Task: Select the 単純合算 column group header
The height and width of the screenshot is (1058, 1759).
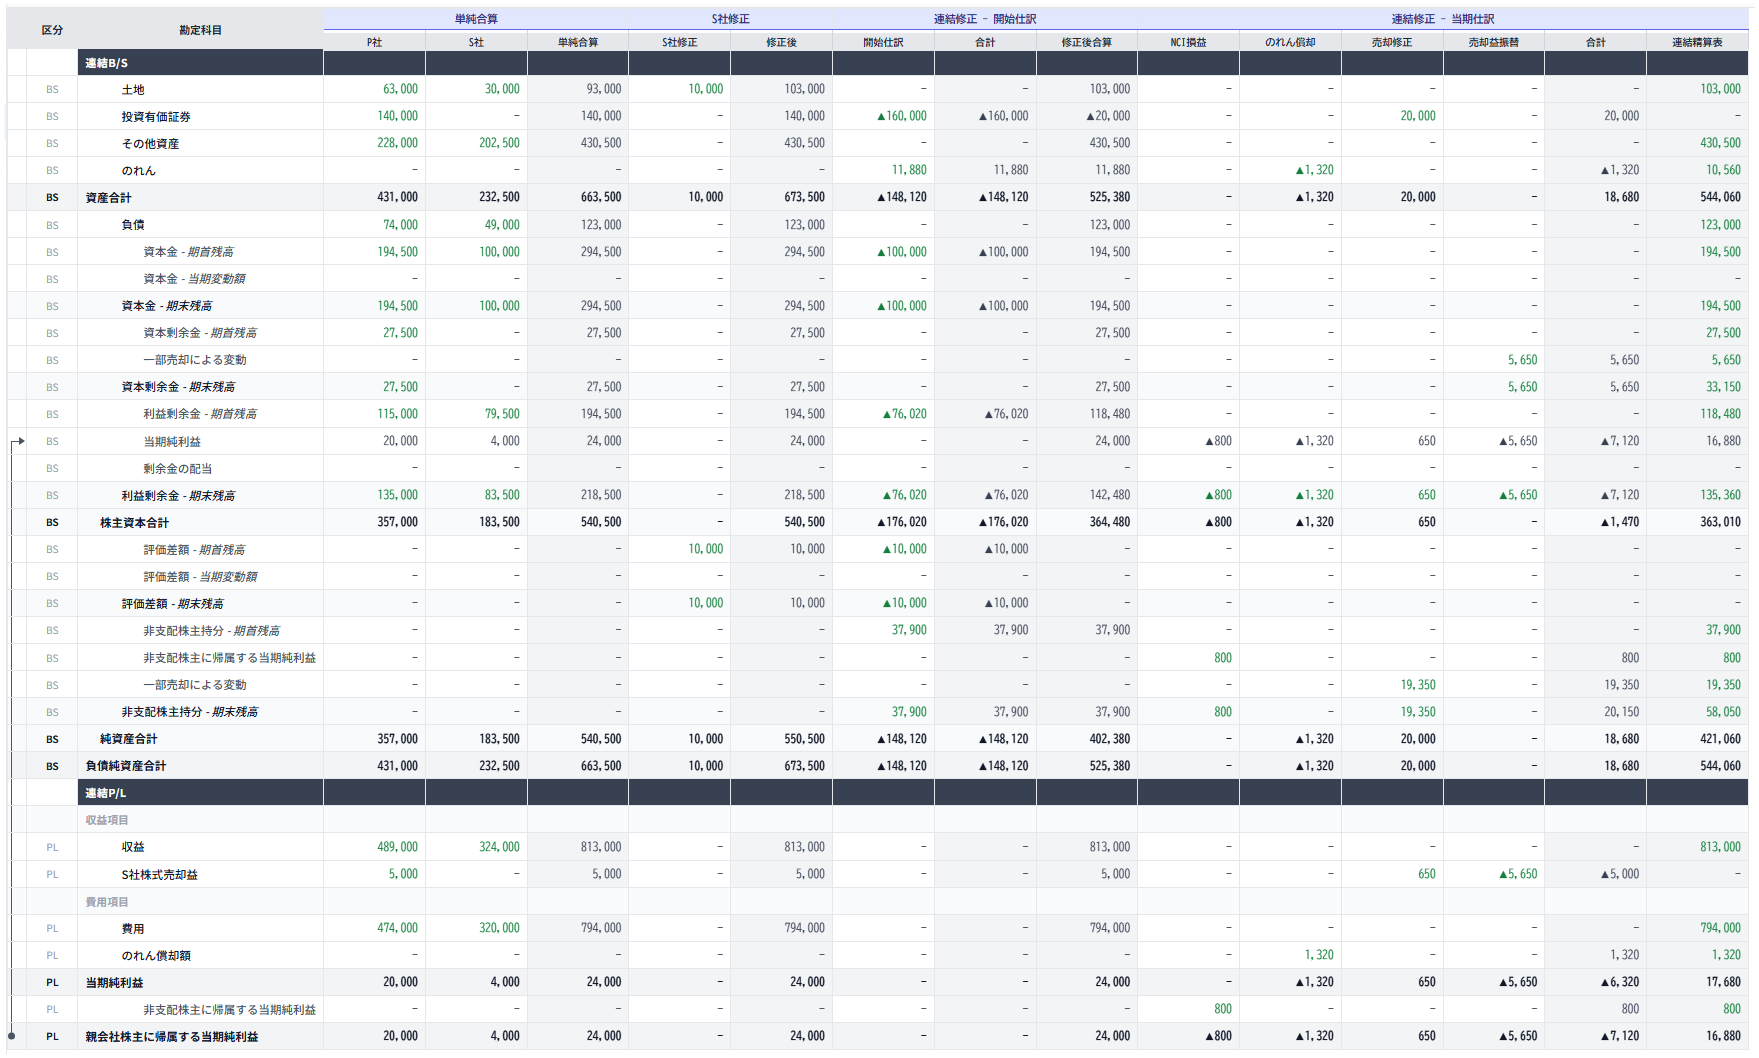Action: [476, 19]
